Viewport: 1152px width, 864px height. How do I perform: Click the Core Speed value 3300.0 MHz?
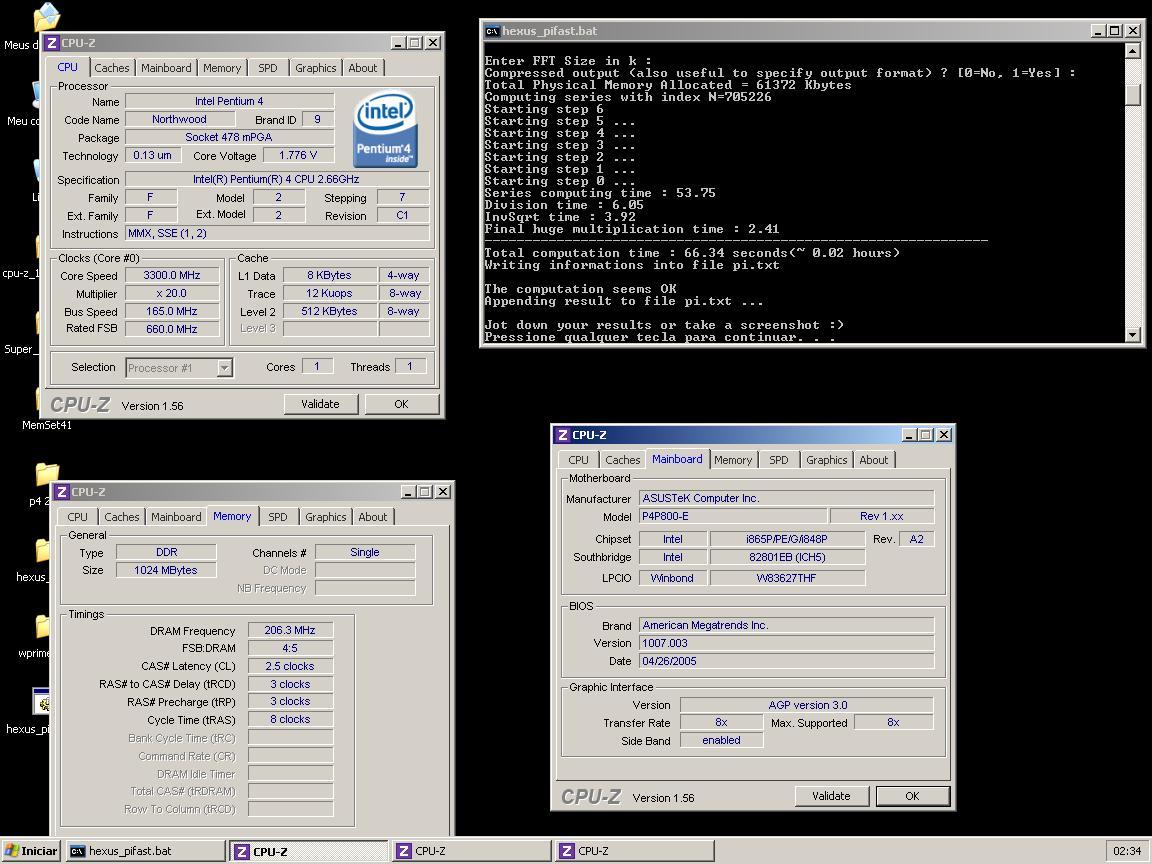[x=172, y=275]
